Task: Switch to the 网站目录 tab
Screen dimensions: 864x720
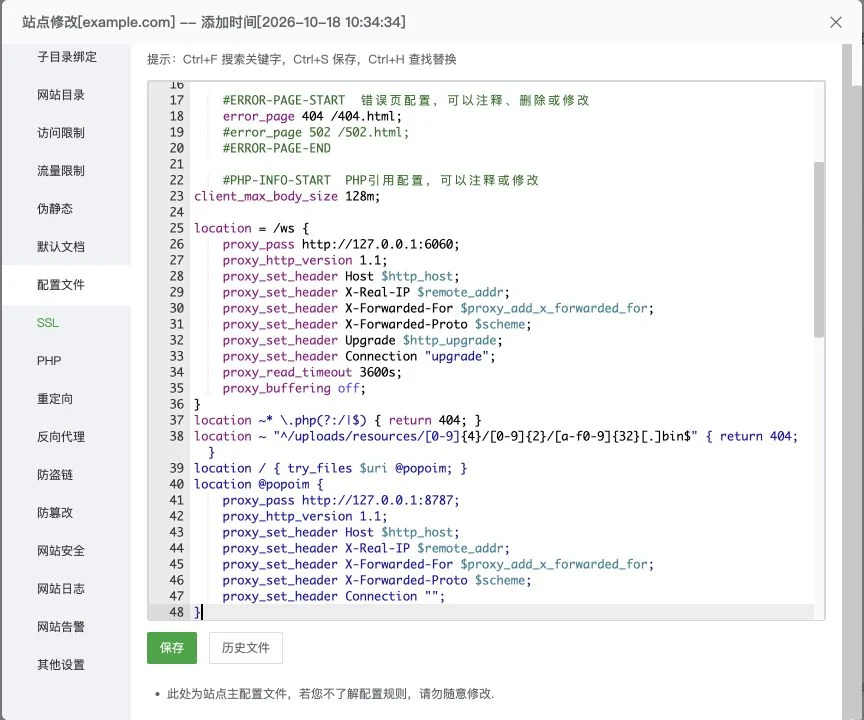Action: pos(61,95)
